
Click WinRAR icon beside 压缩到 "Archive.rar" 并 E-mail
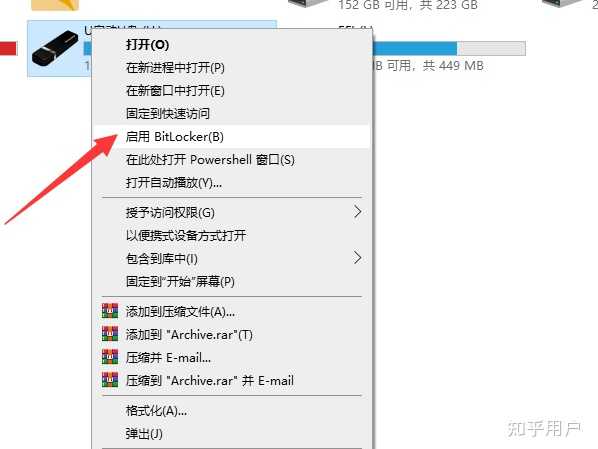pyautogui.click(x=110, y=380)
